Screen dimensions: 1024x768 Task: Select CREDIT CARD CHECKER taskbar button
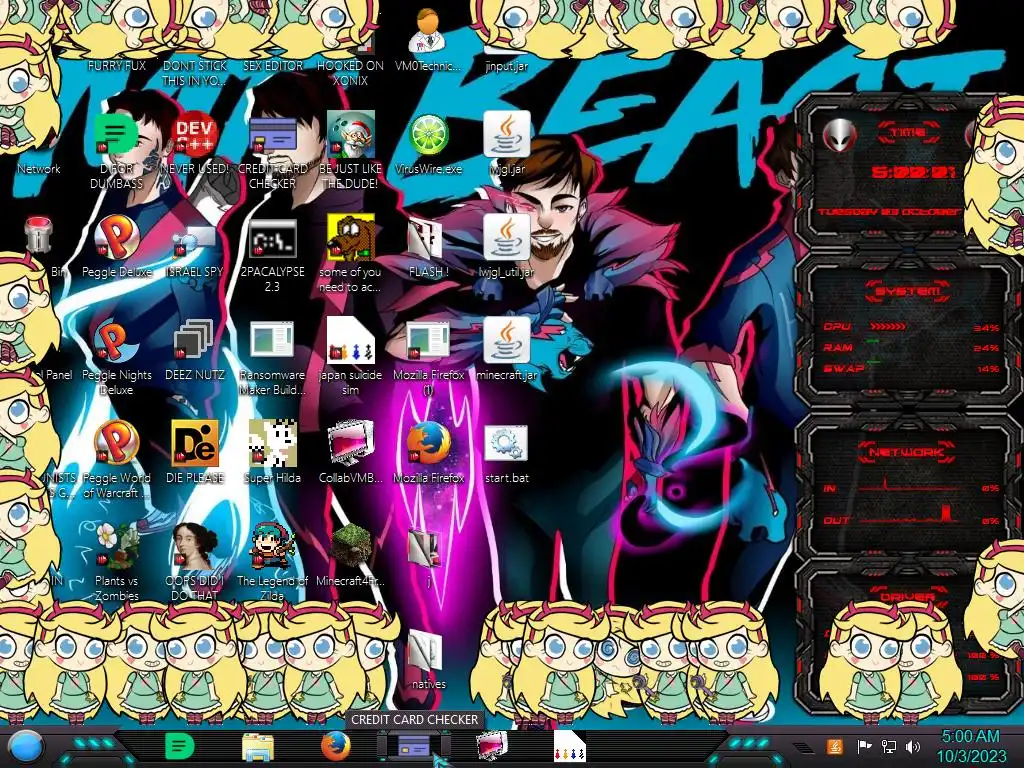[414, 746]
